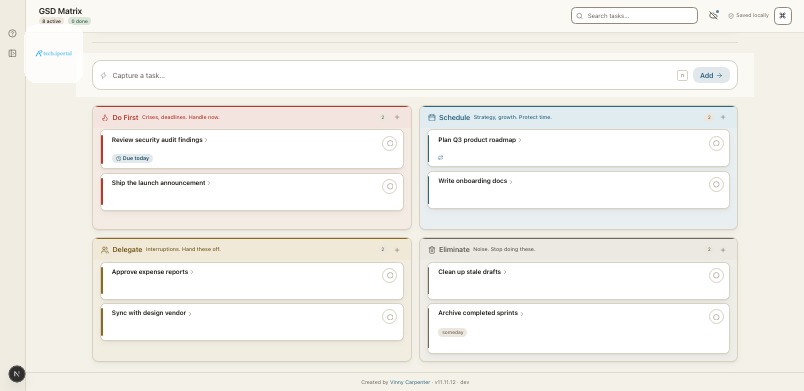
Task: Expand chevron on Archive completed sprints
Action: (521, 313)
